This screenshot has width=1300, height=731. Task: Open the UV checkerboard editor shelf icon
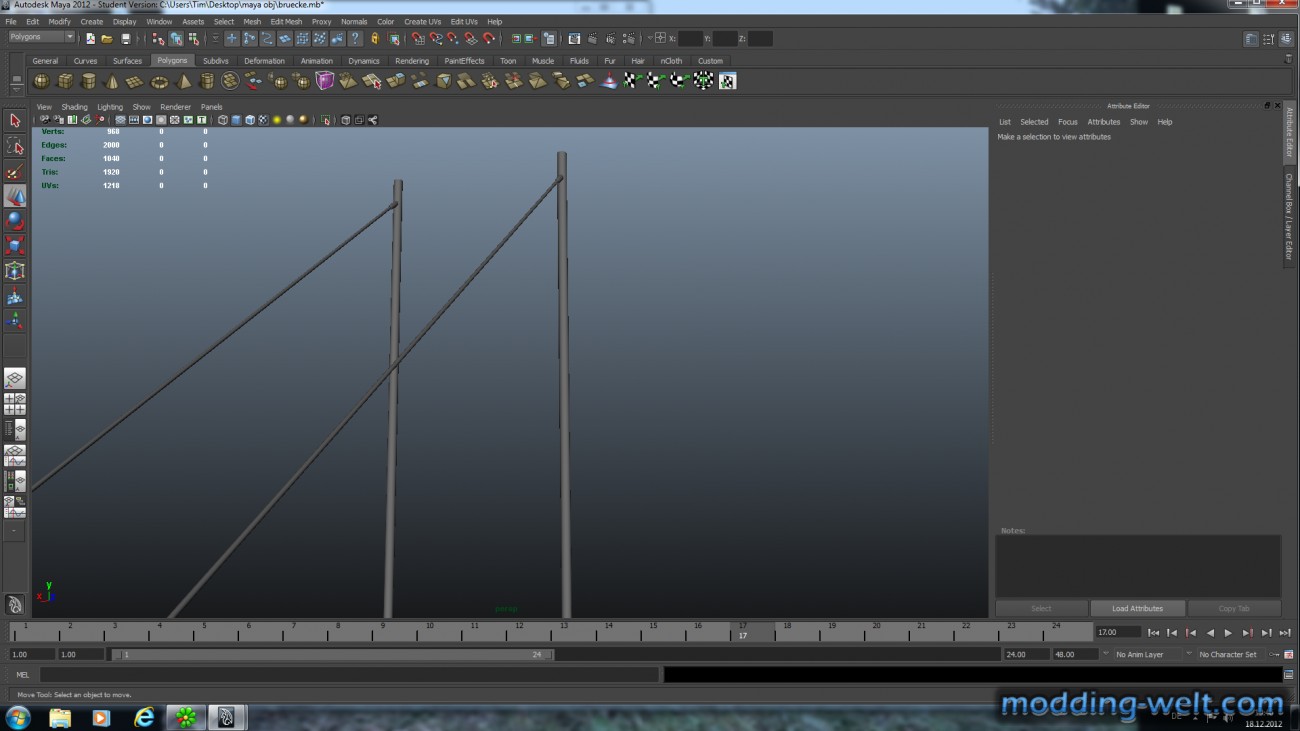727,81
